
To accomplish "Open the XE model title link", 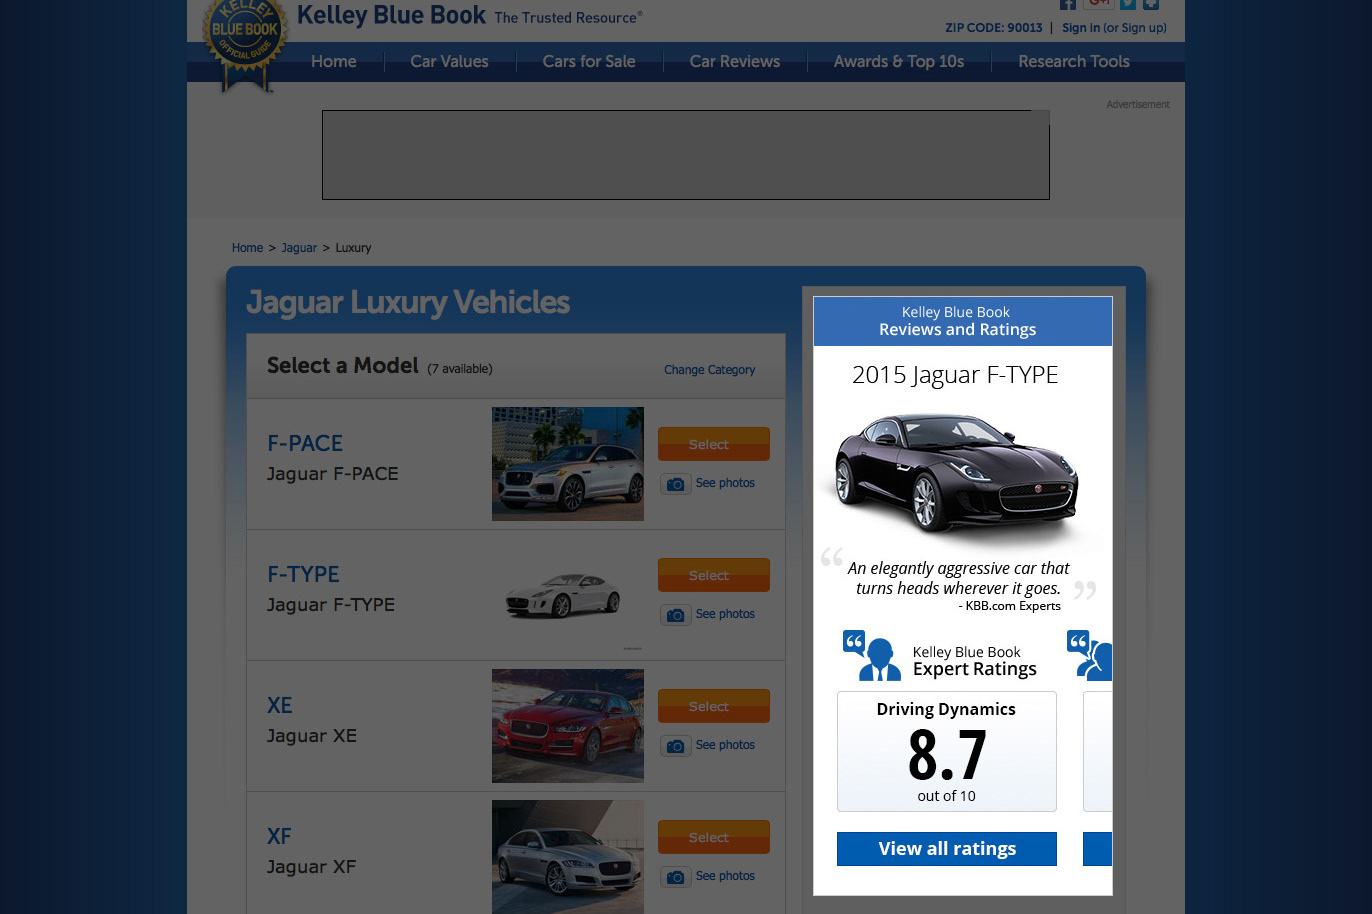I will pyautogui.click(x=280, y=705).
